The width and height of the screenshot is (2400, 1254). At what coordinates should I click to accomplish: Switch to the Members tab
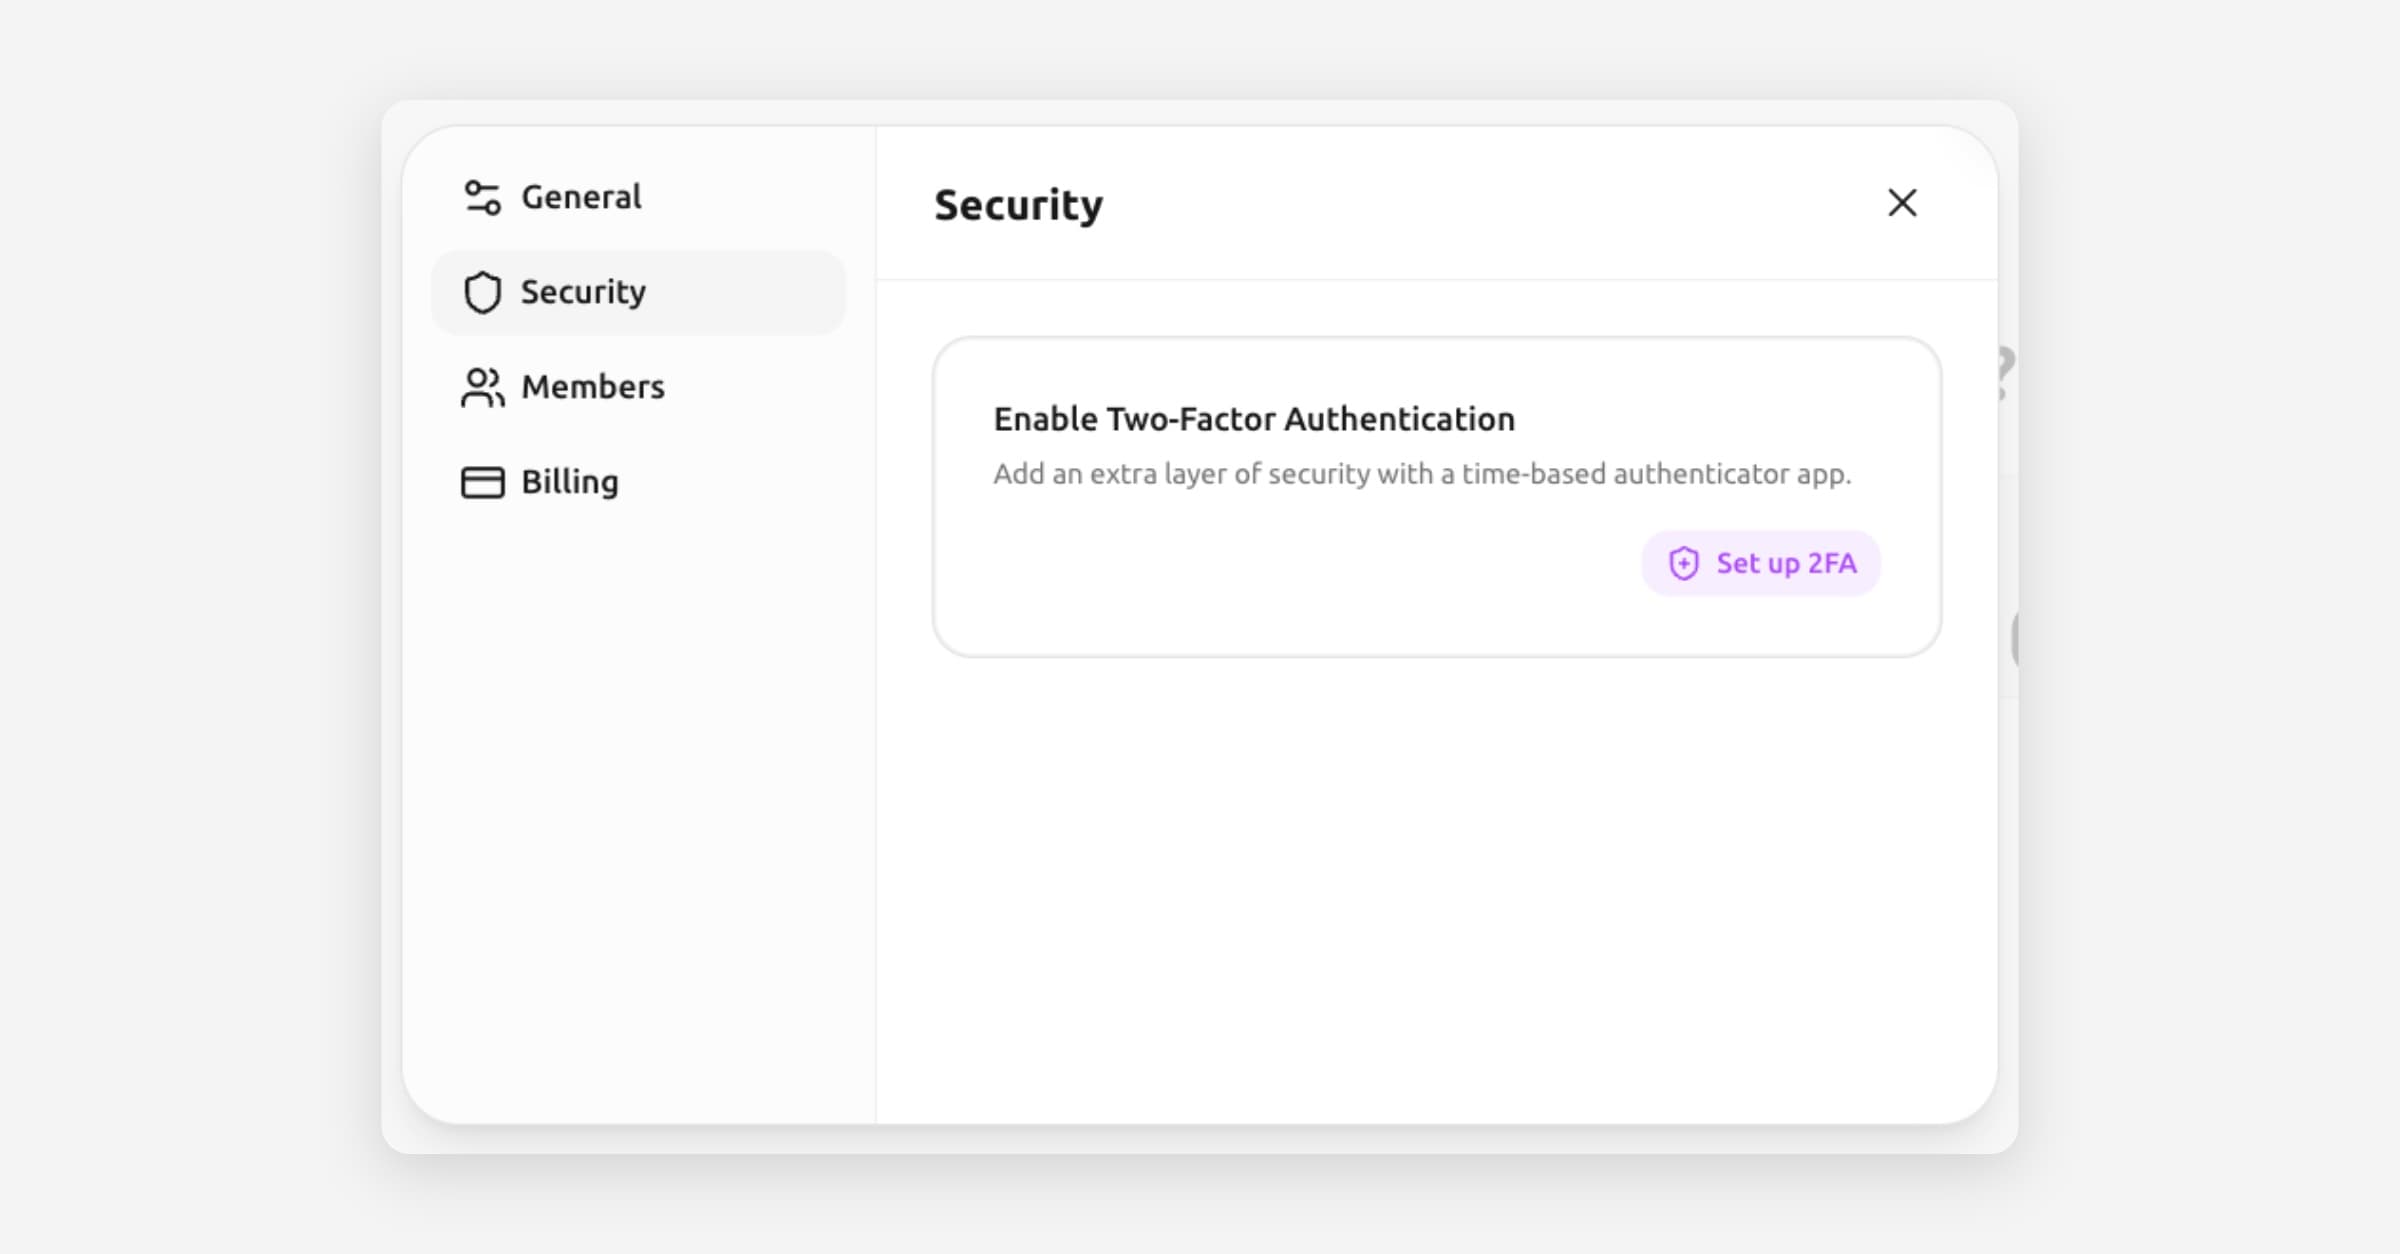[592, 387]
